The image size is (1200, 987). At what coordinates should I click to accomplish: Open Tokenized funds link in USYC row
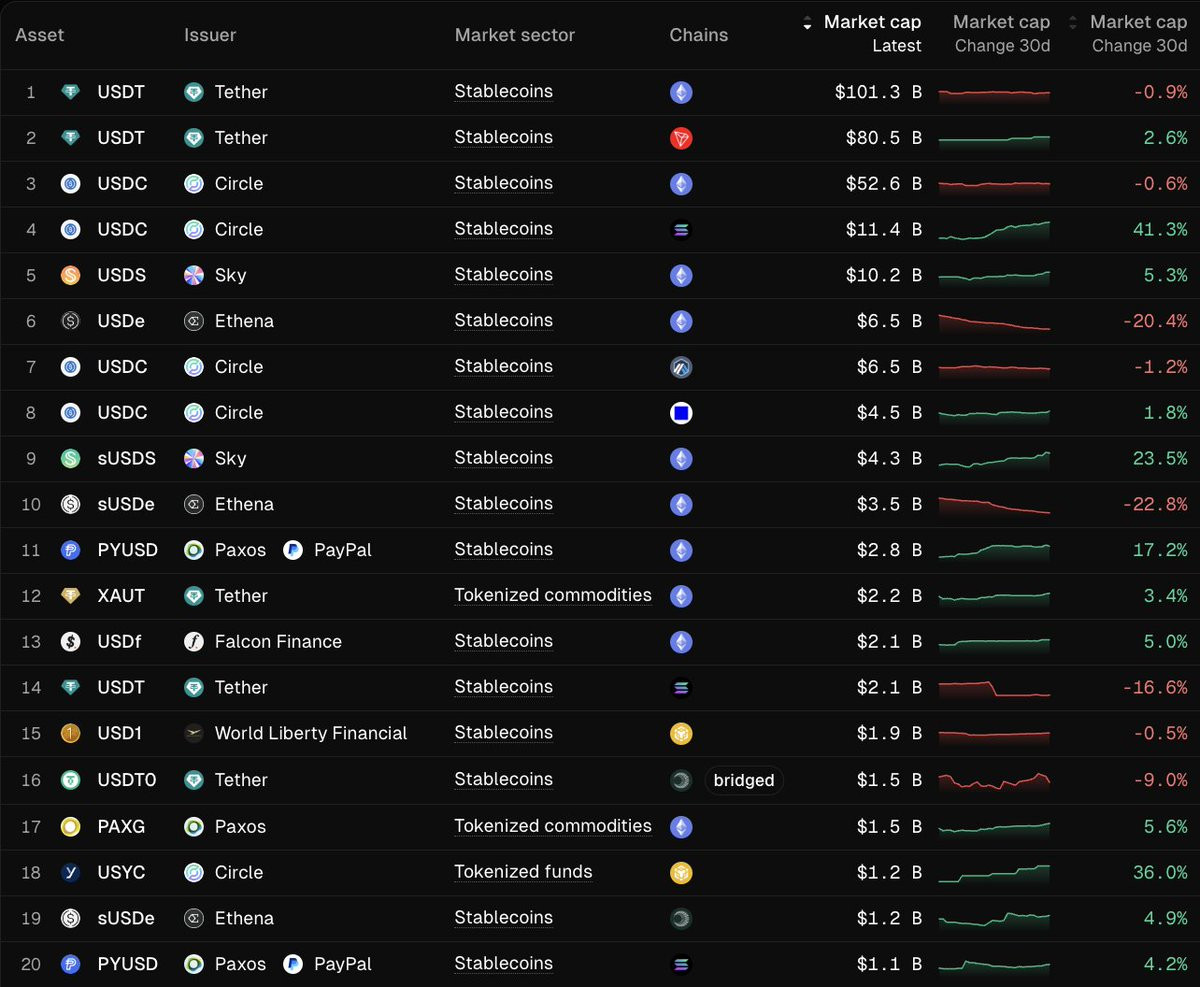pyautogui.click(x=523, y=872)
